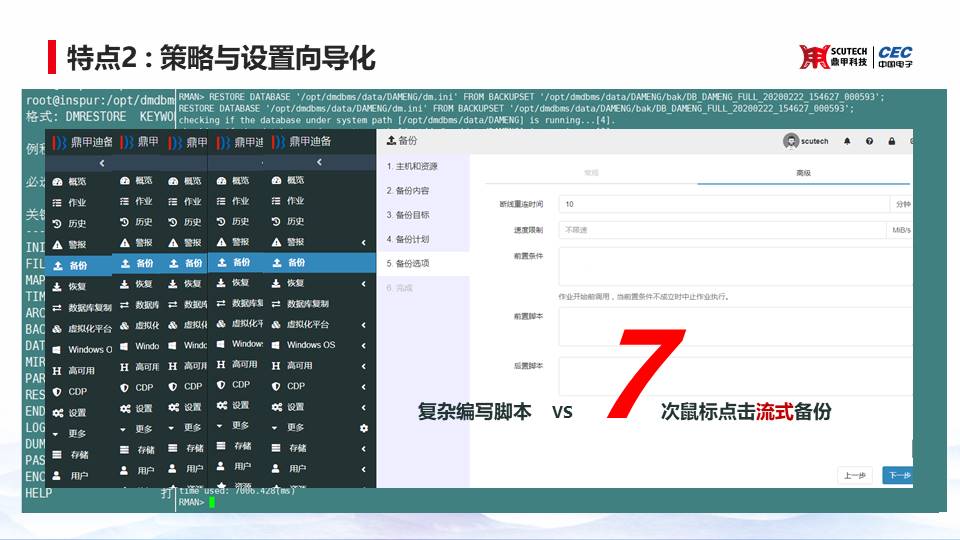Viewport: 960px width, 540px height.
Task: Go to wizard step 2. 备份内容
Action: tap(424, 190)
